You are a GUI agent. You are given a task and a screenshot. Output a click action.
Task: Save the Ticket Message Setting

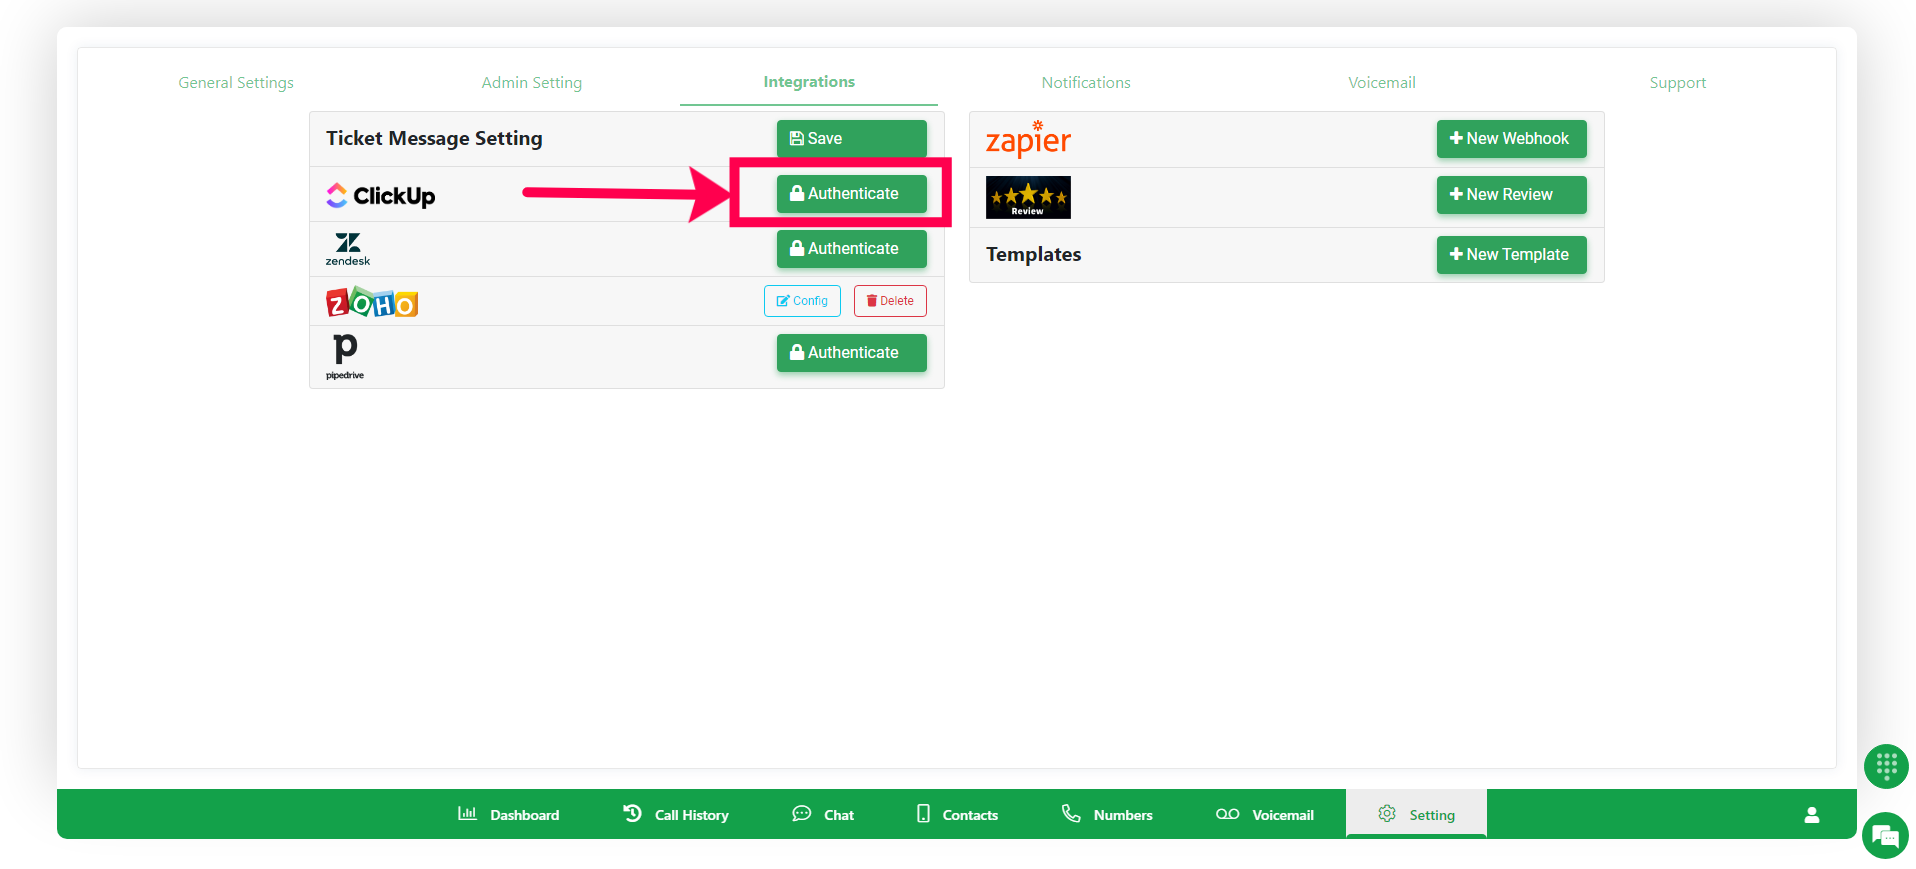851,138
